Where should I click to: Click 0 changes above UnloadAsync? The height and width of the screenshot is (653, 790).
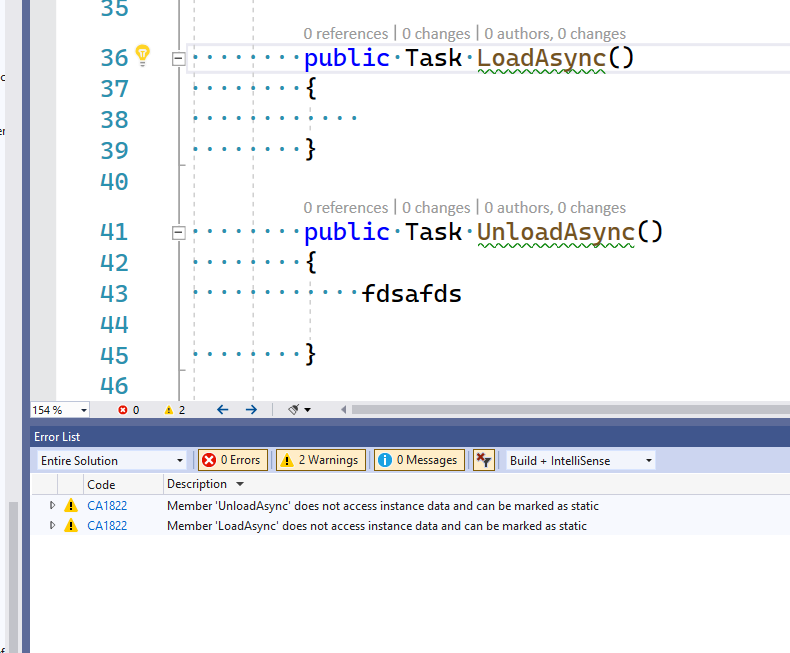pyautogui.click(x=436, y=208)
